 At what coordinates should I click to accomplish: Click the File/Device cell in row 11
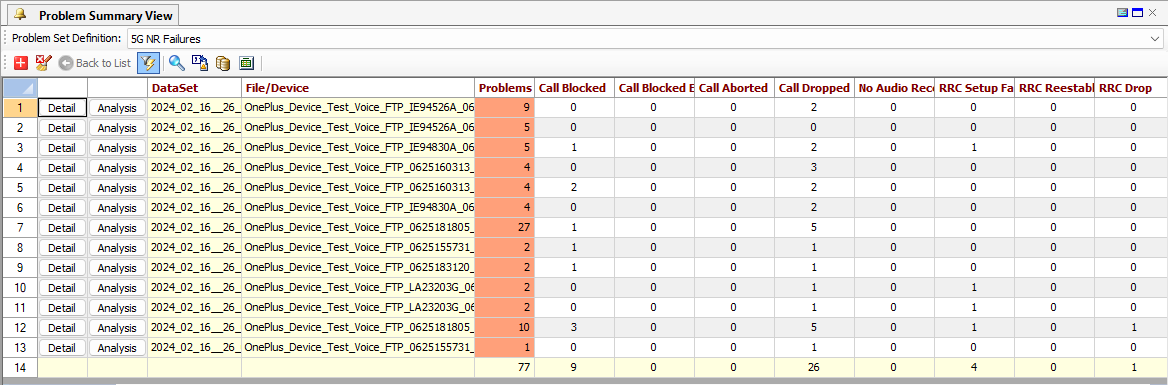[x=358, y=308]
